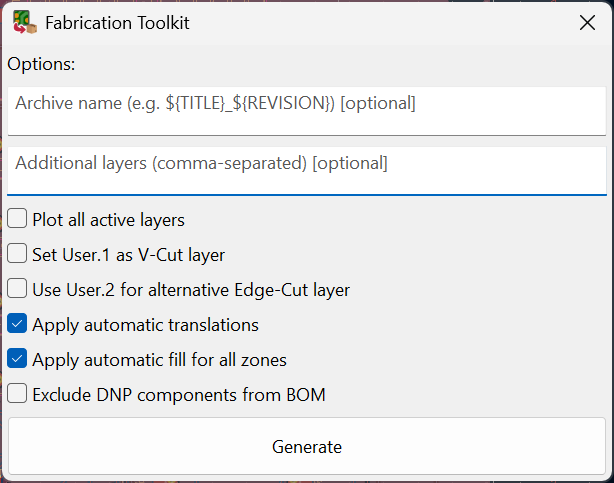Check the Set User.1 as V-Cut layer box
Image resolution: width=614 pixels, height=483 pixels.
(17, 255)
